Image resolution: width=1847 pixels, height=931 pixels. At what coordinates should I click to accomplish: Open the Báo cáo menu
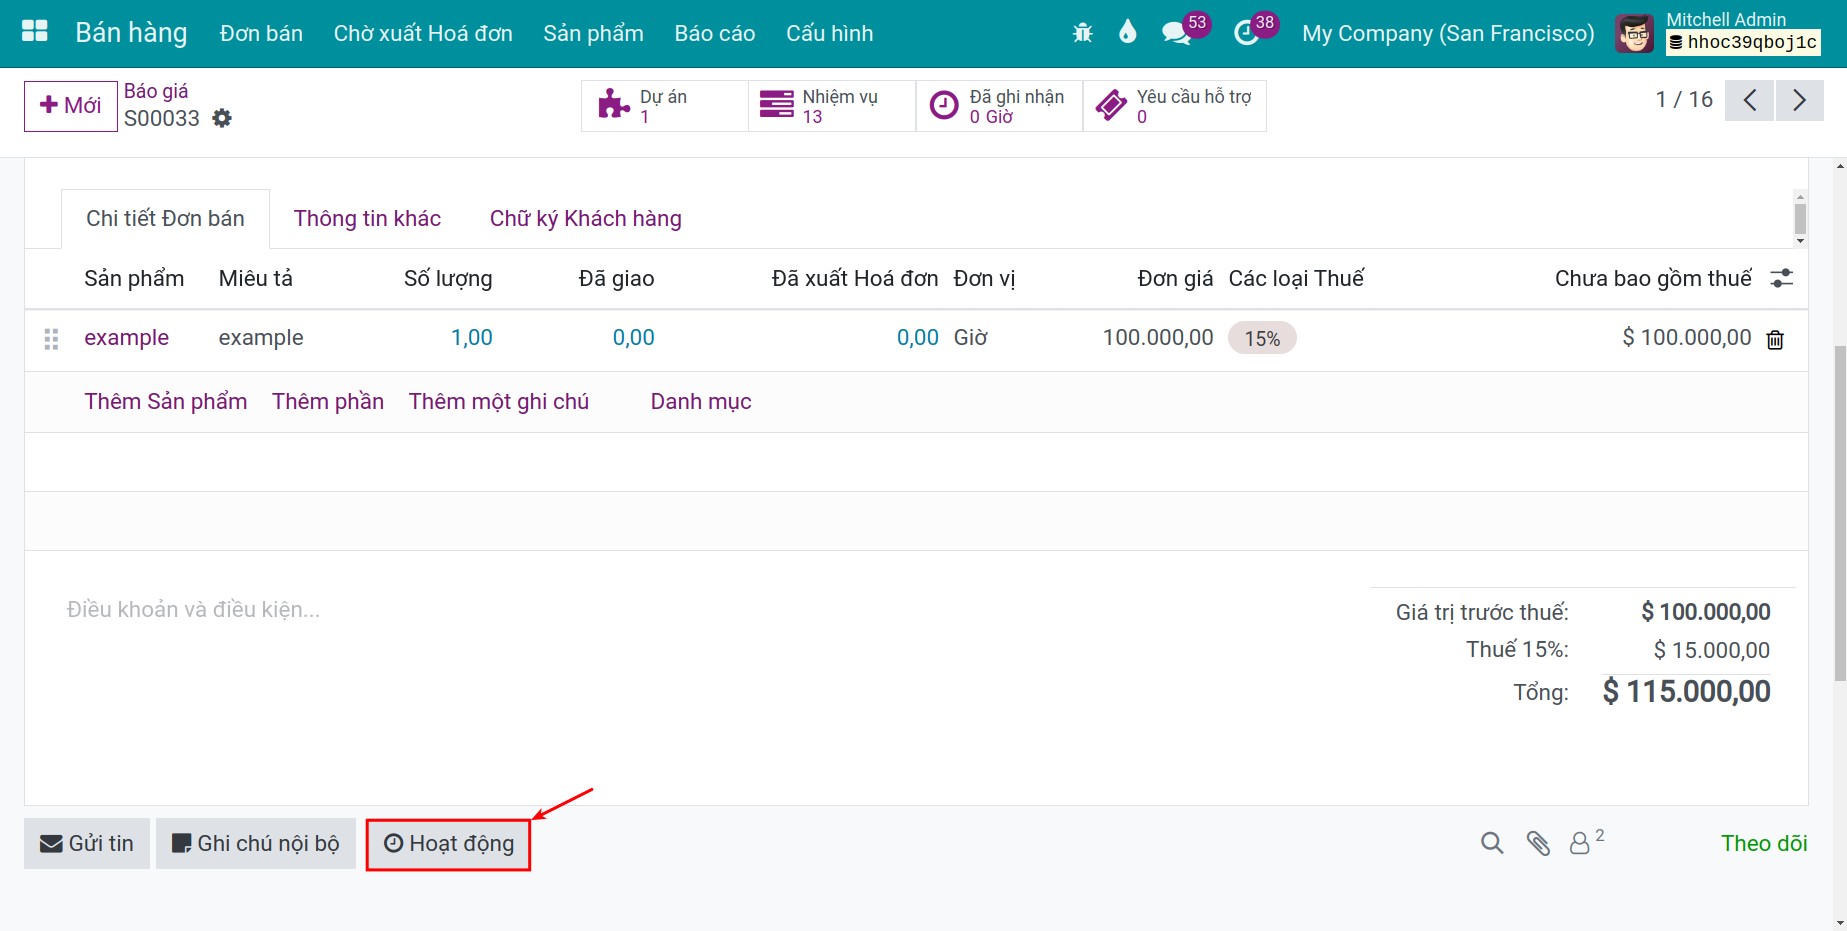click(x=715, y=33)
